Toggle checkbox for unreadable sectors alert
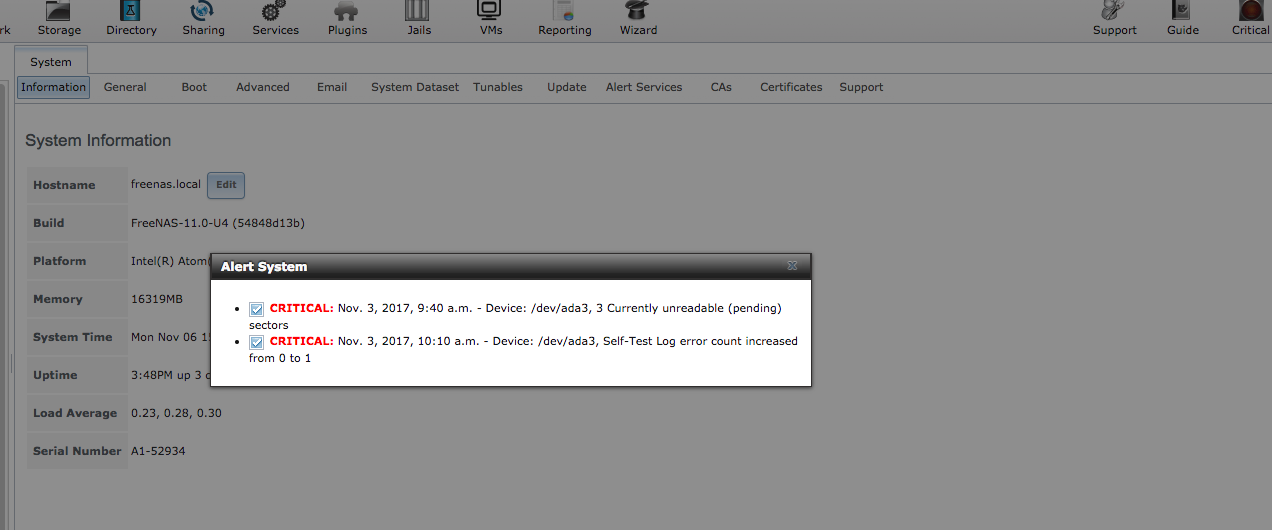Screen dimensions: 1272x530 tap(257, 309)
